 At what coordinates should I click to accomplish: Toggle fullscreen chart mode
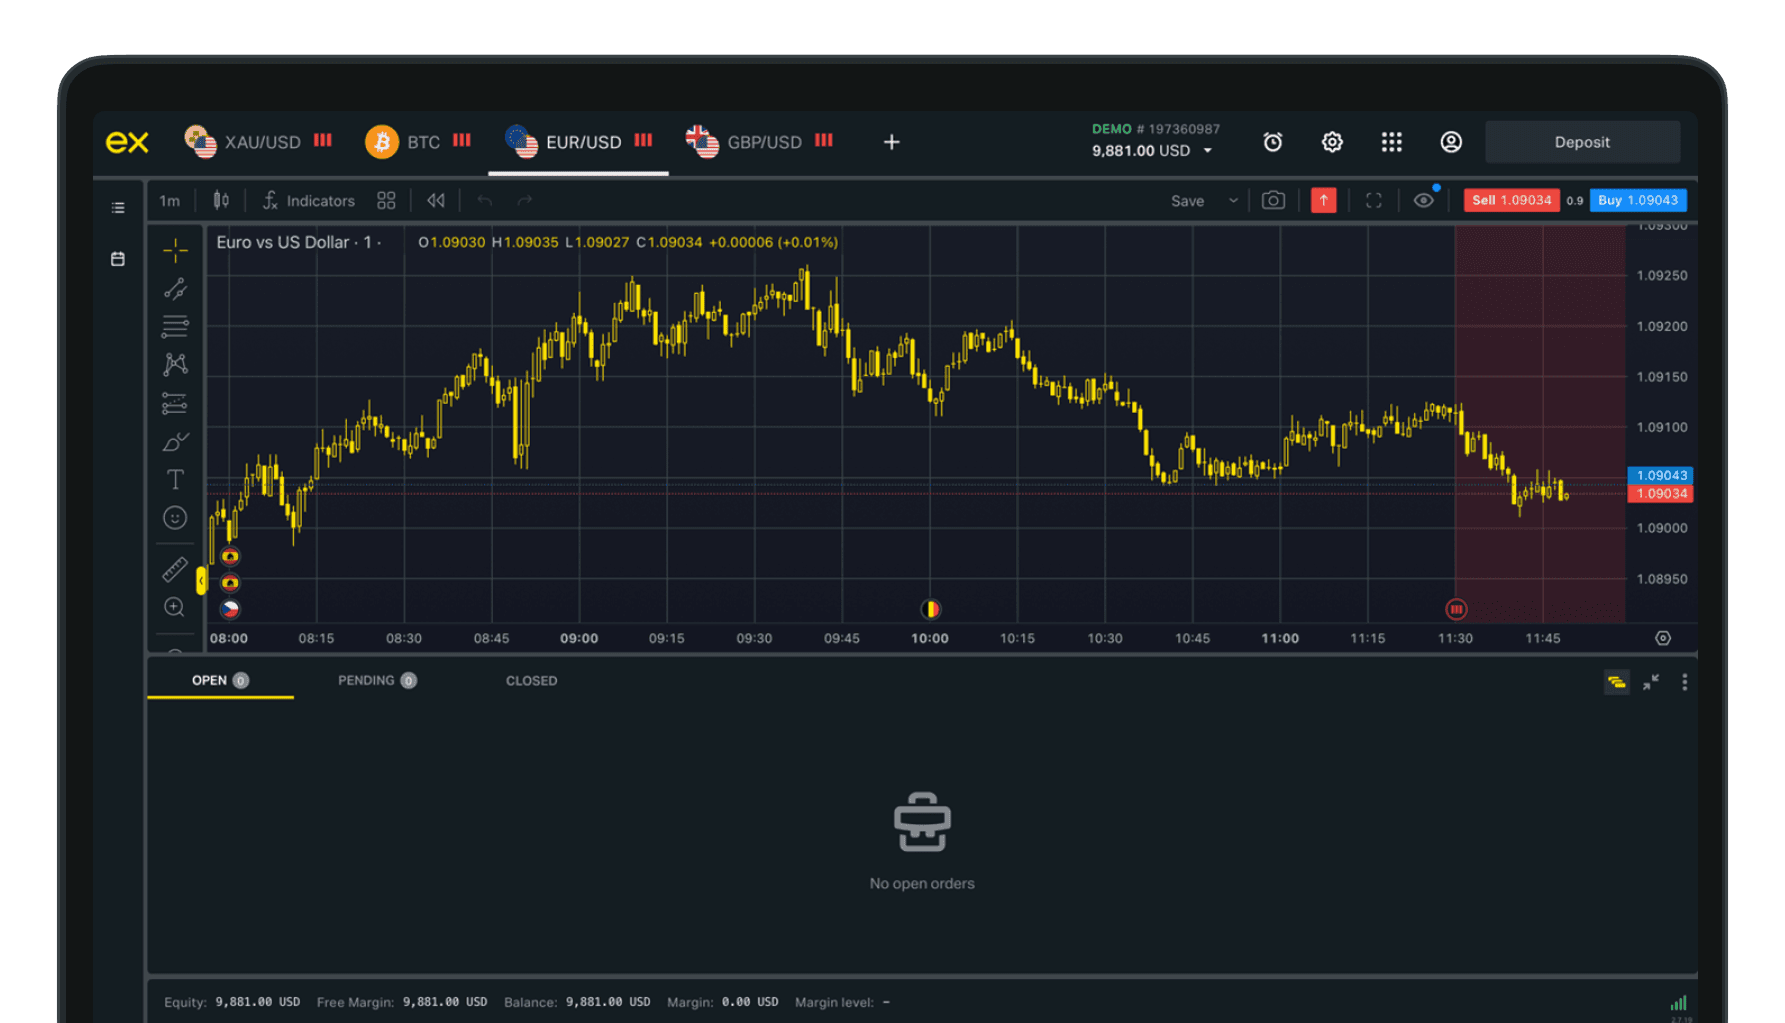[x=1374, y=200]
